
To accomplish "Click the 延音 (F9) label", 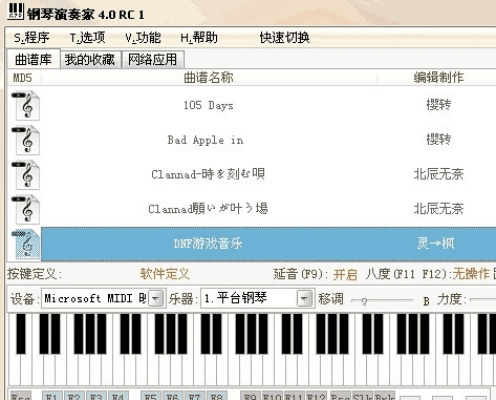I will [x=301, y=274].
